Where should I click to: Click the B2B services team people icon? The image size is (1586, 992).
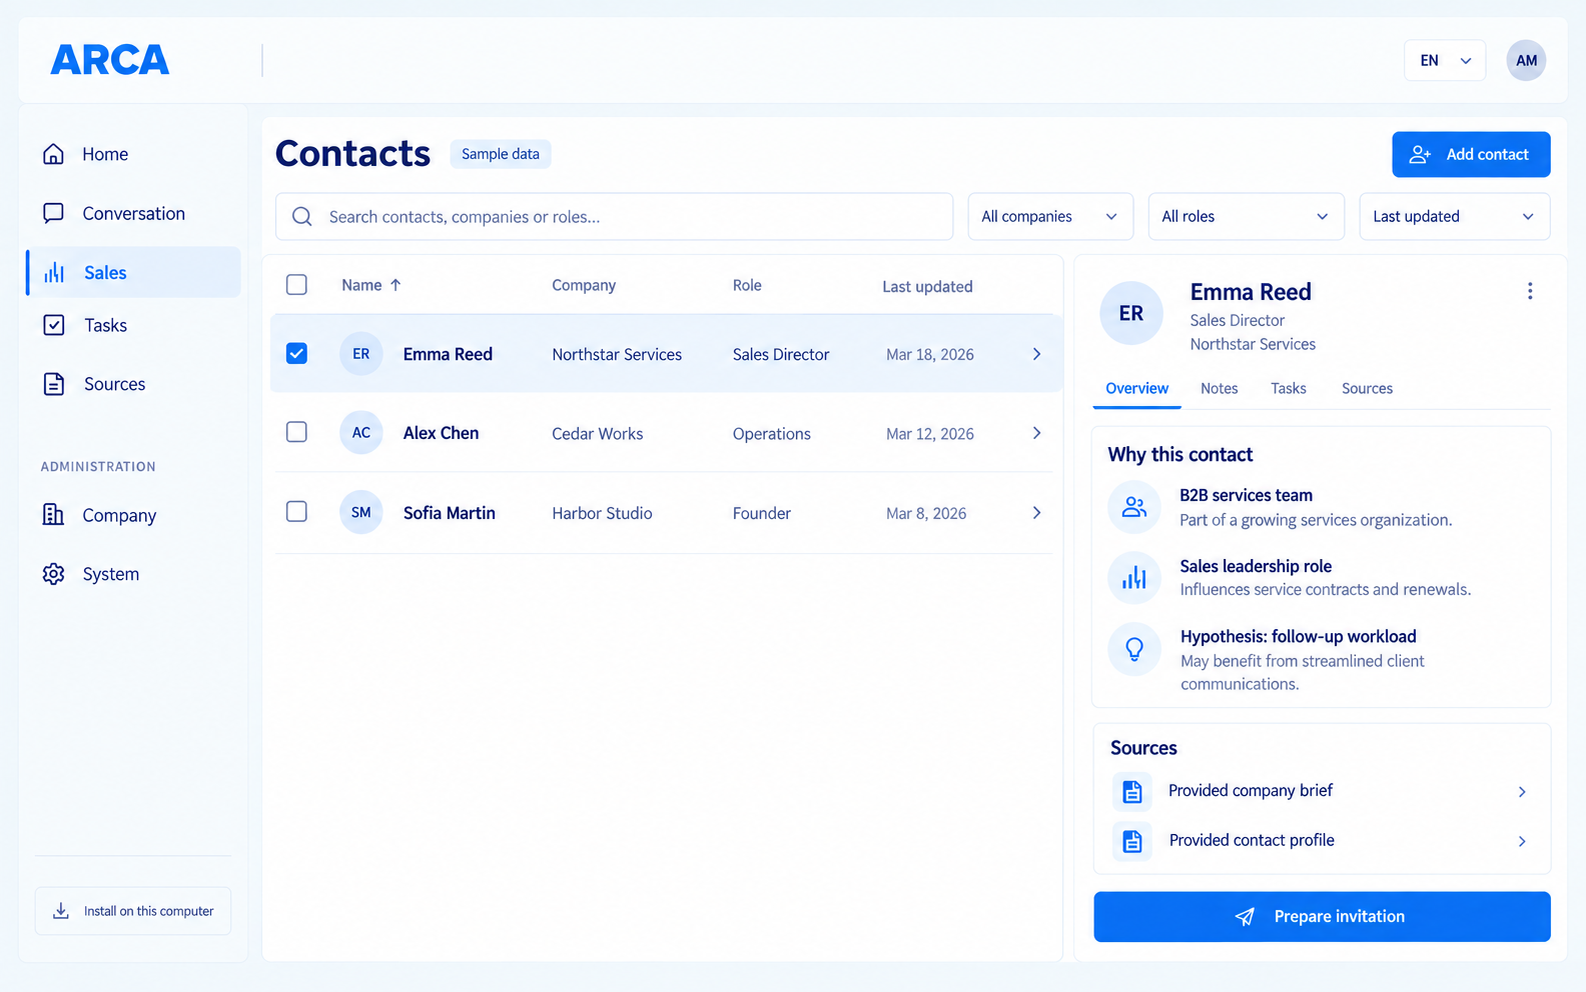(x=1134, y=507)
